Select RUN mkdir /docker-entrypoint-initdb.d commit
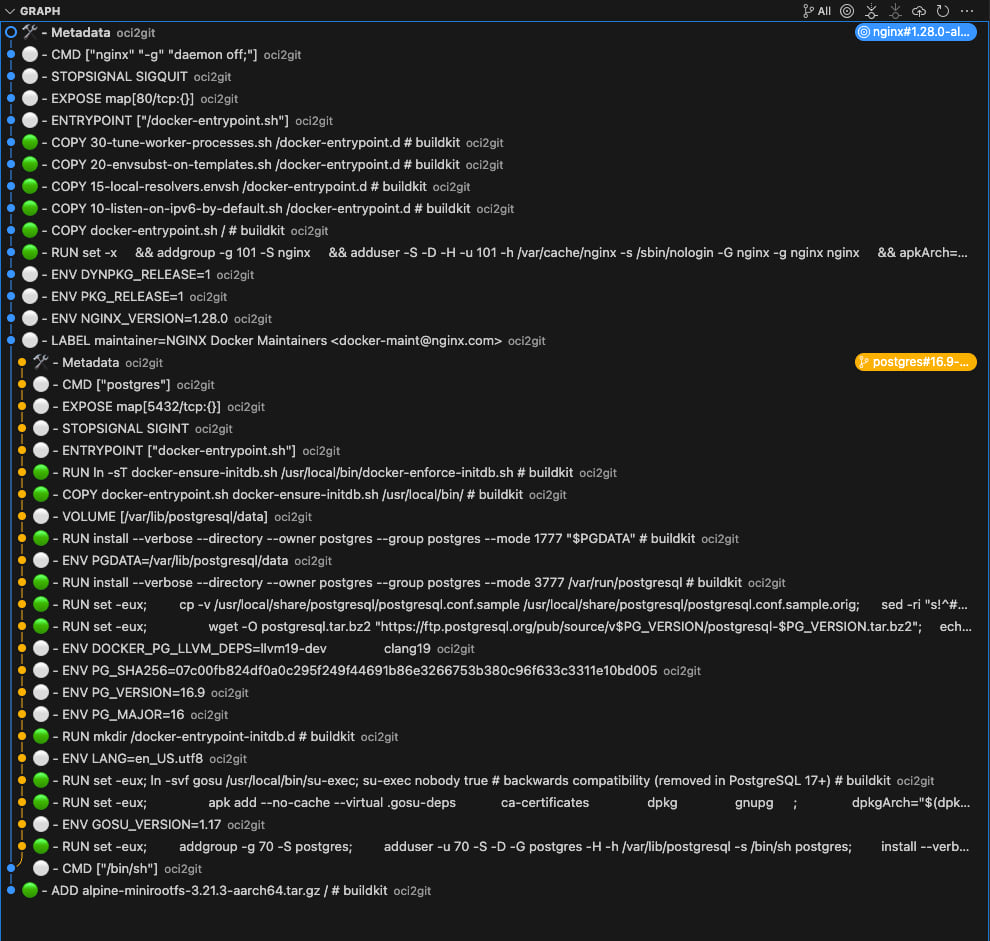This screenshot has height=941, width=990. (x=495, y=737)
